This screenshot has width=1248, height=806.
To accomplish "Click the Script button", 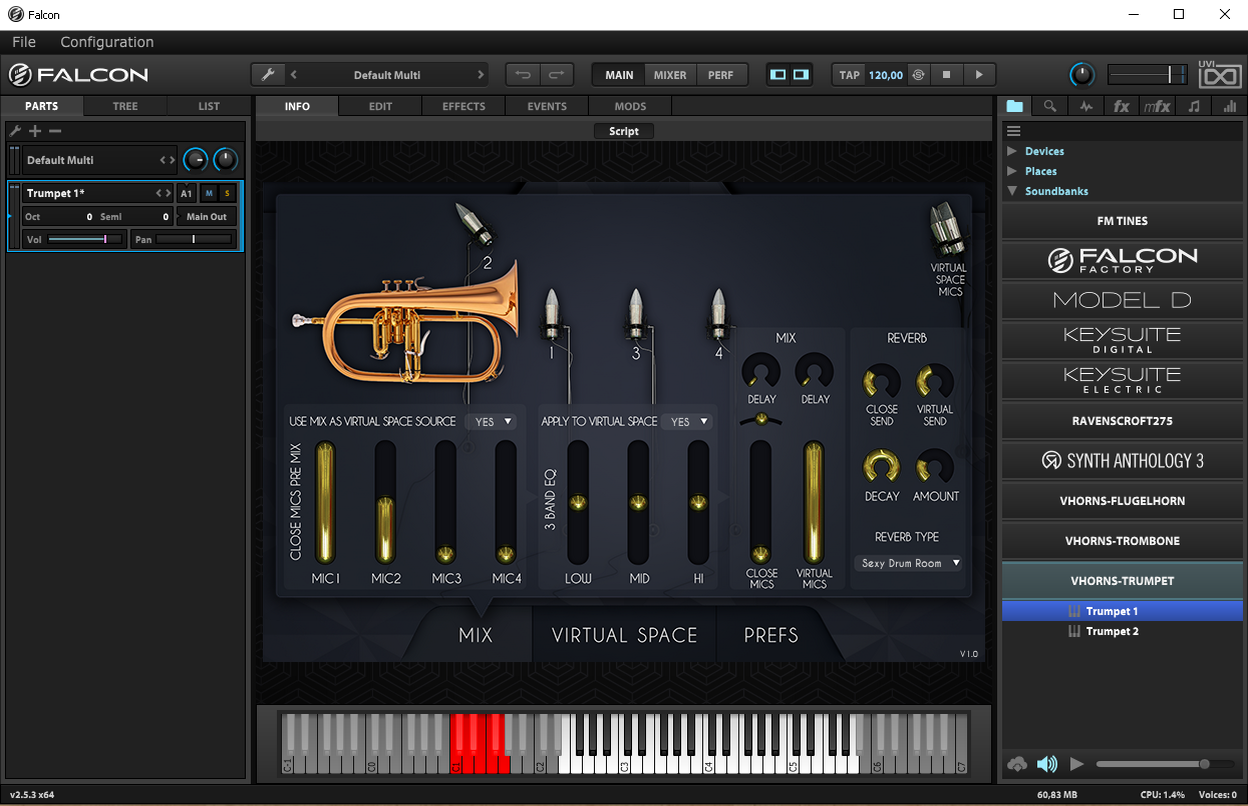I will 624,131.
